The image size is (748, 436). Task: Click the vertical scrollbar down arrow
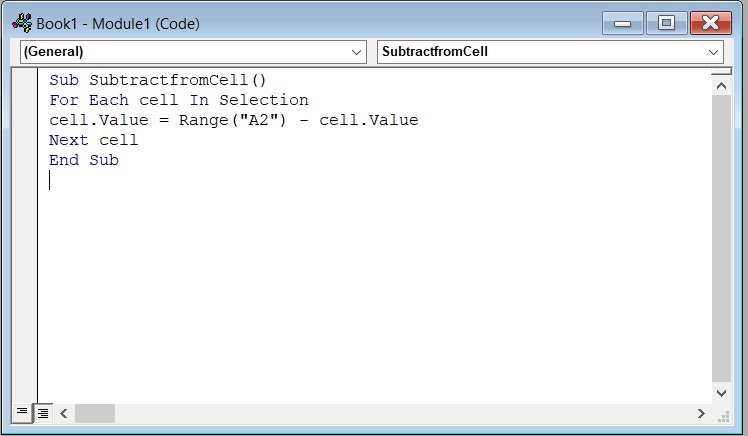coord(721,393)
